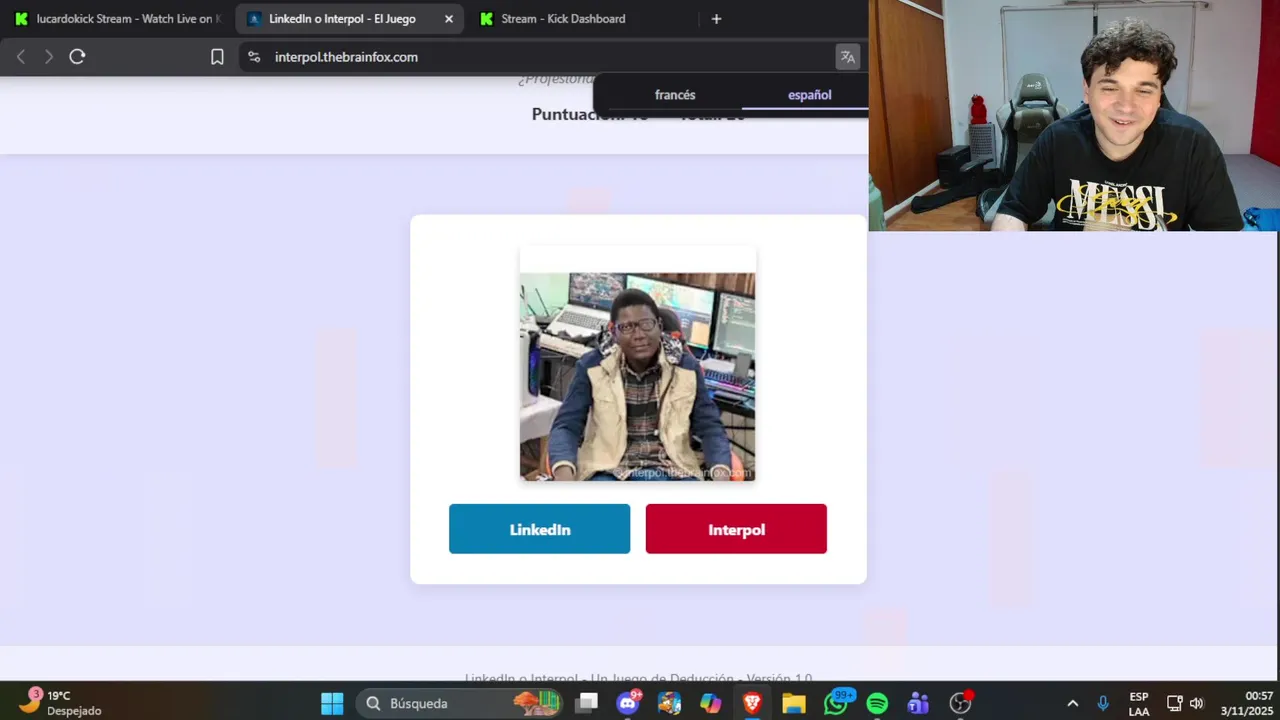Open the Windows Start menu
Screen dimensions: 1280x720
click(332, 703)
